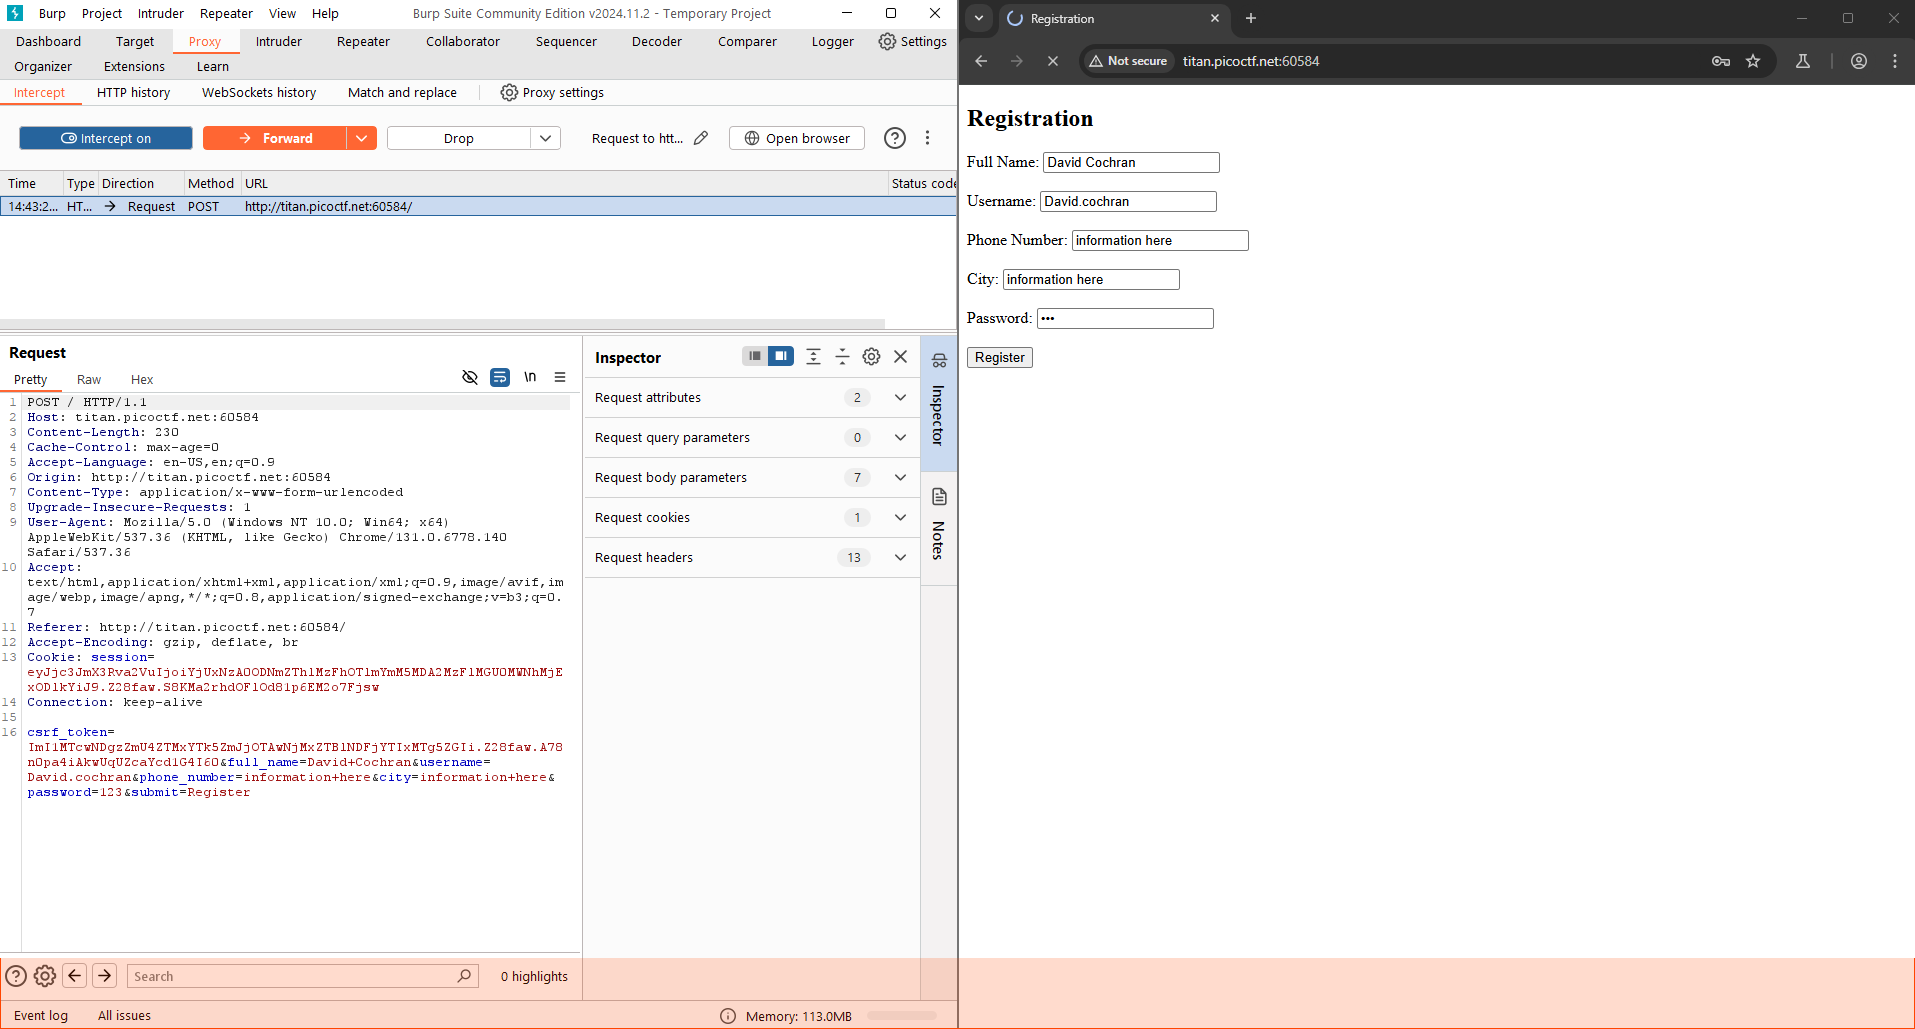Toggle the \n show newlines button

(530, 377)
